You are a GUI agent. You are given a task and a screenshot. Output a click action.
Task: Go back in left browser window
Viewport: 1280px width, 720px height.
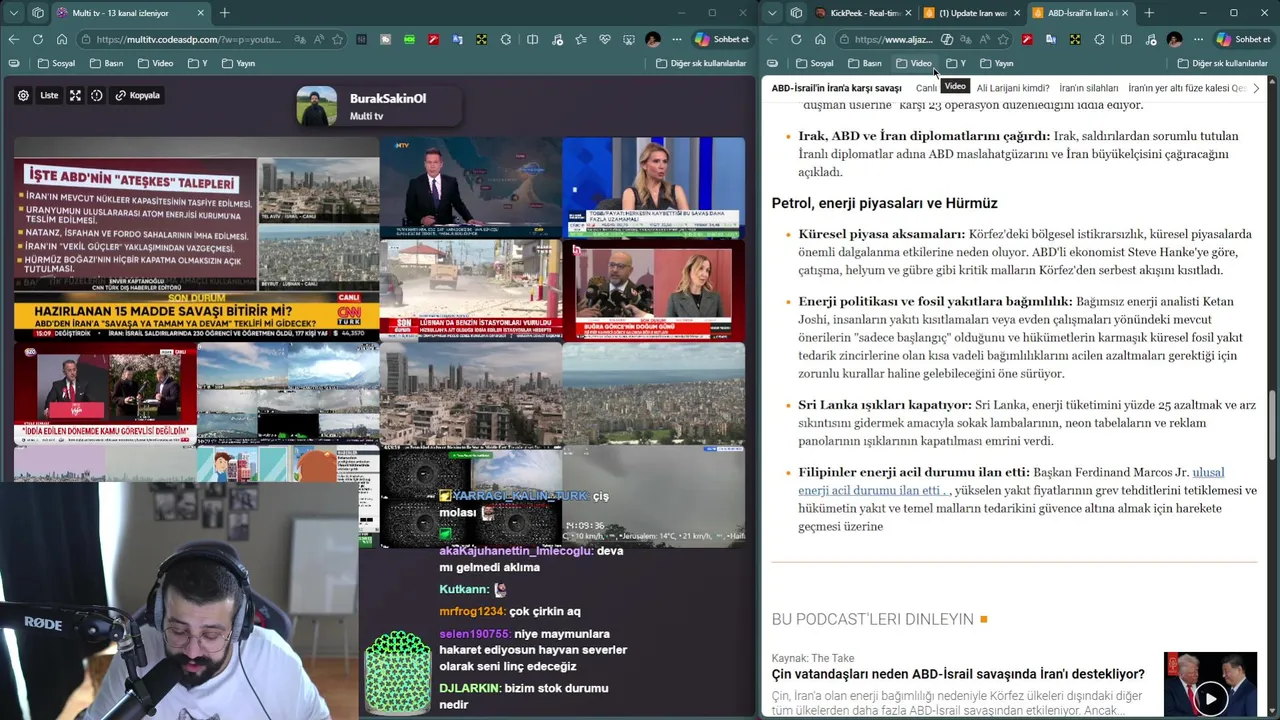[x=13, y=39]
